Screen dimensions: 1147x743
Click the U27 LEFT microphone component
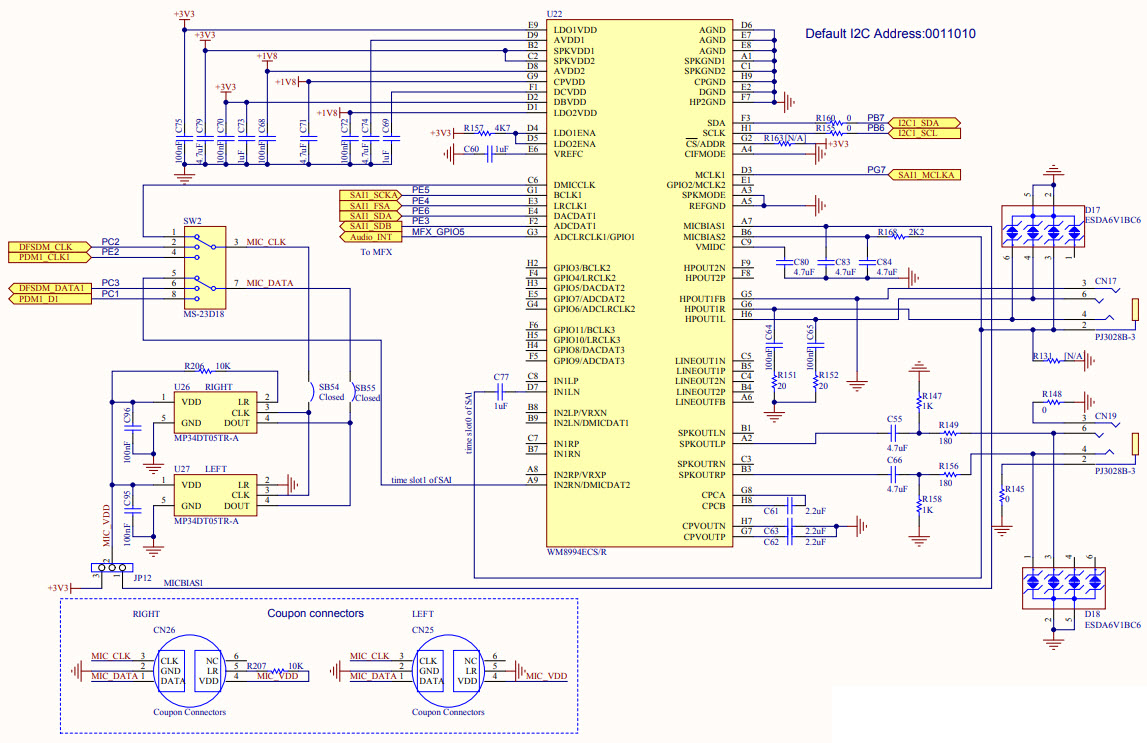pyautogui.click(x=215, y=495)
